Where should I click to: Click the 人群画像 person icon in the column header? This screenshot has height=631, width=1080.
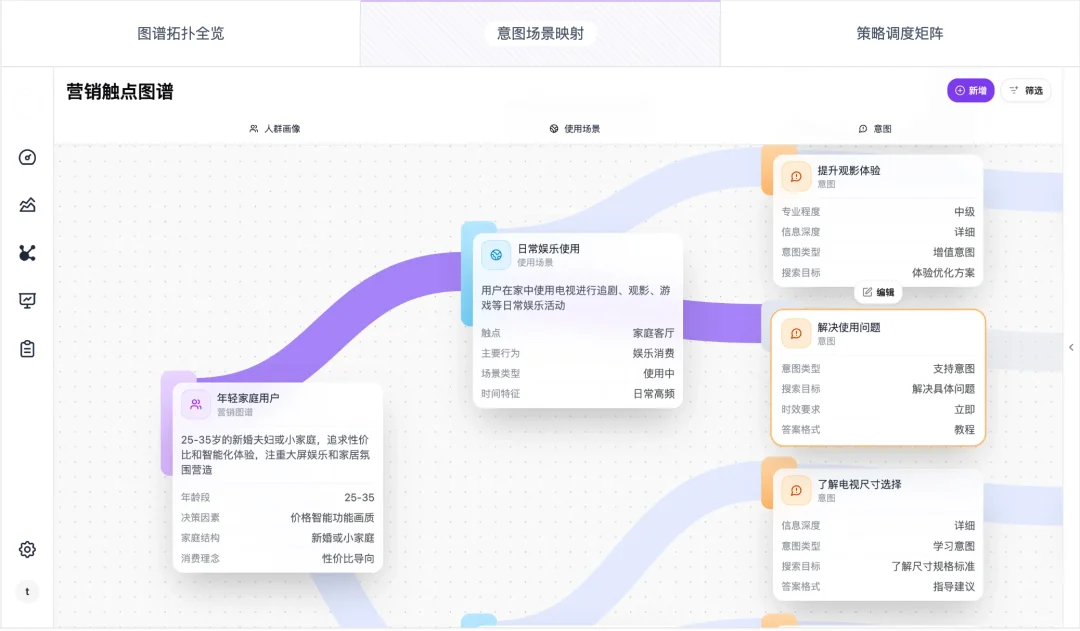pos(253,128)
